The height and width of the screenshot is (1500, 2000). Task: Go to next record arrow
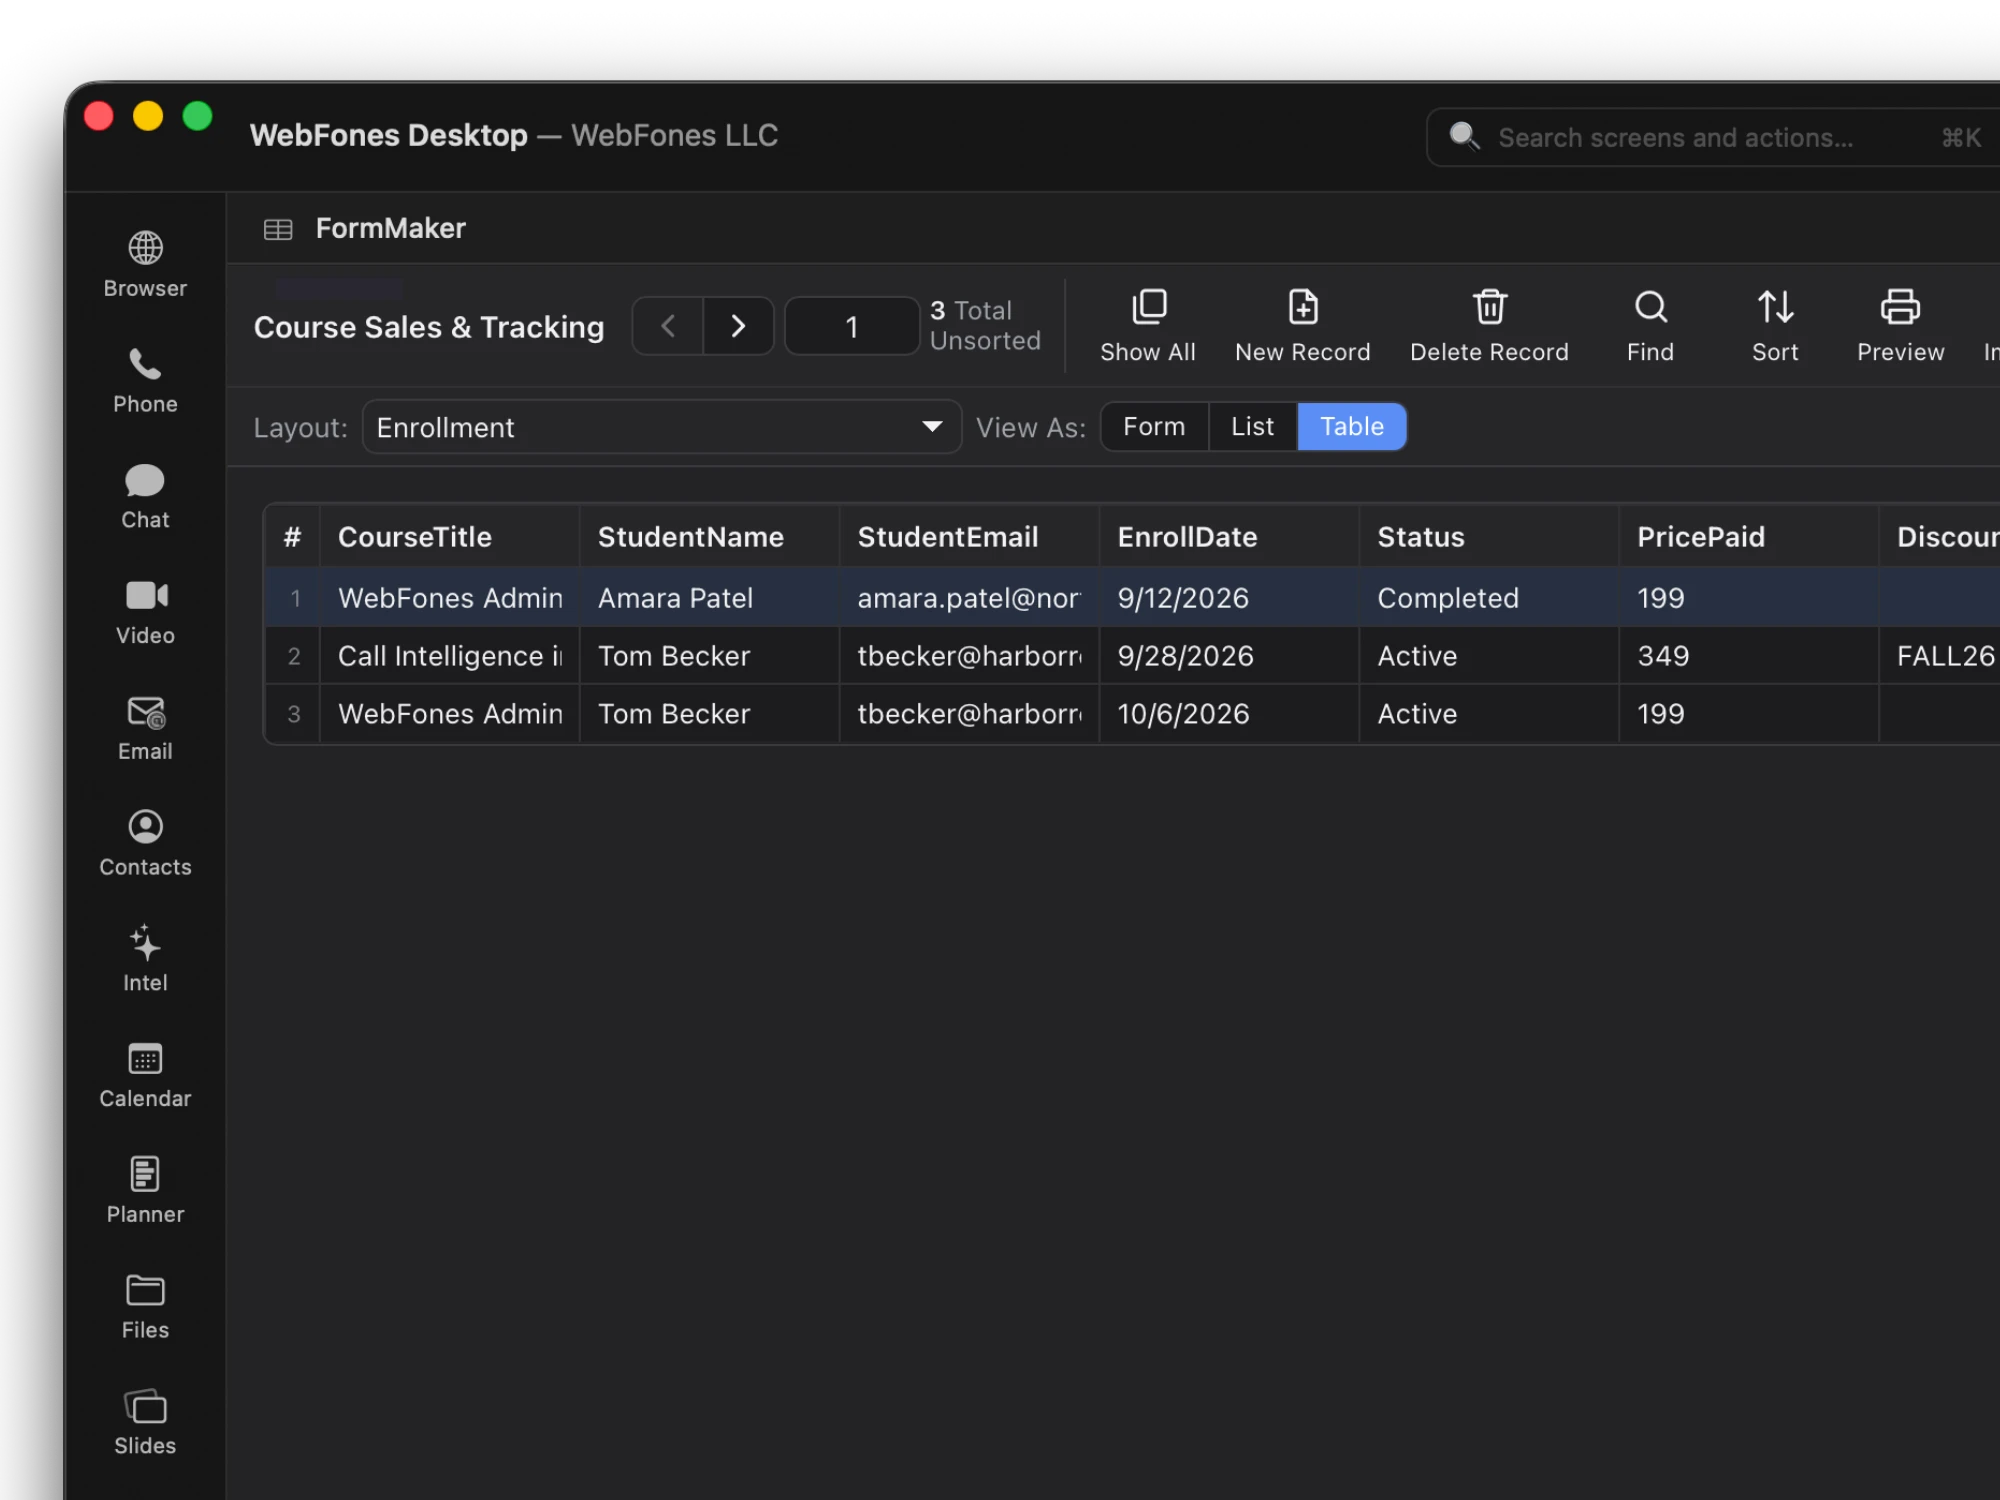[x=738, y=326]
